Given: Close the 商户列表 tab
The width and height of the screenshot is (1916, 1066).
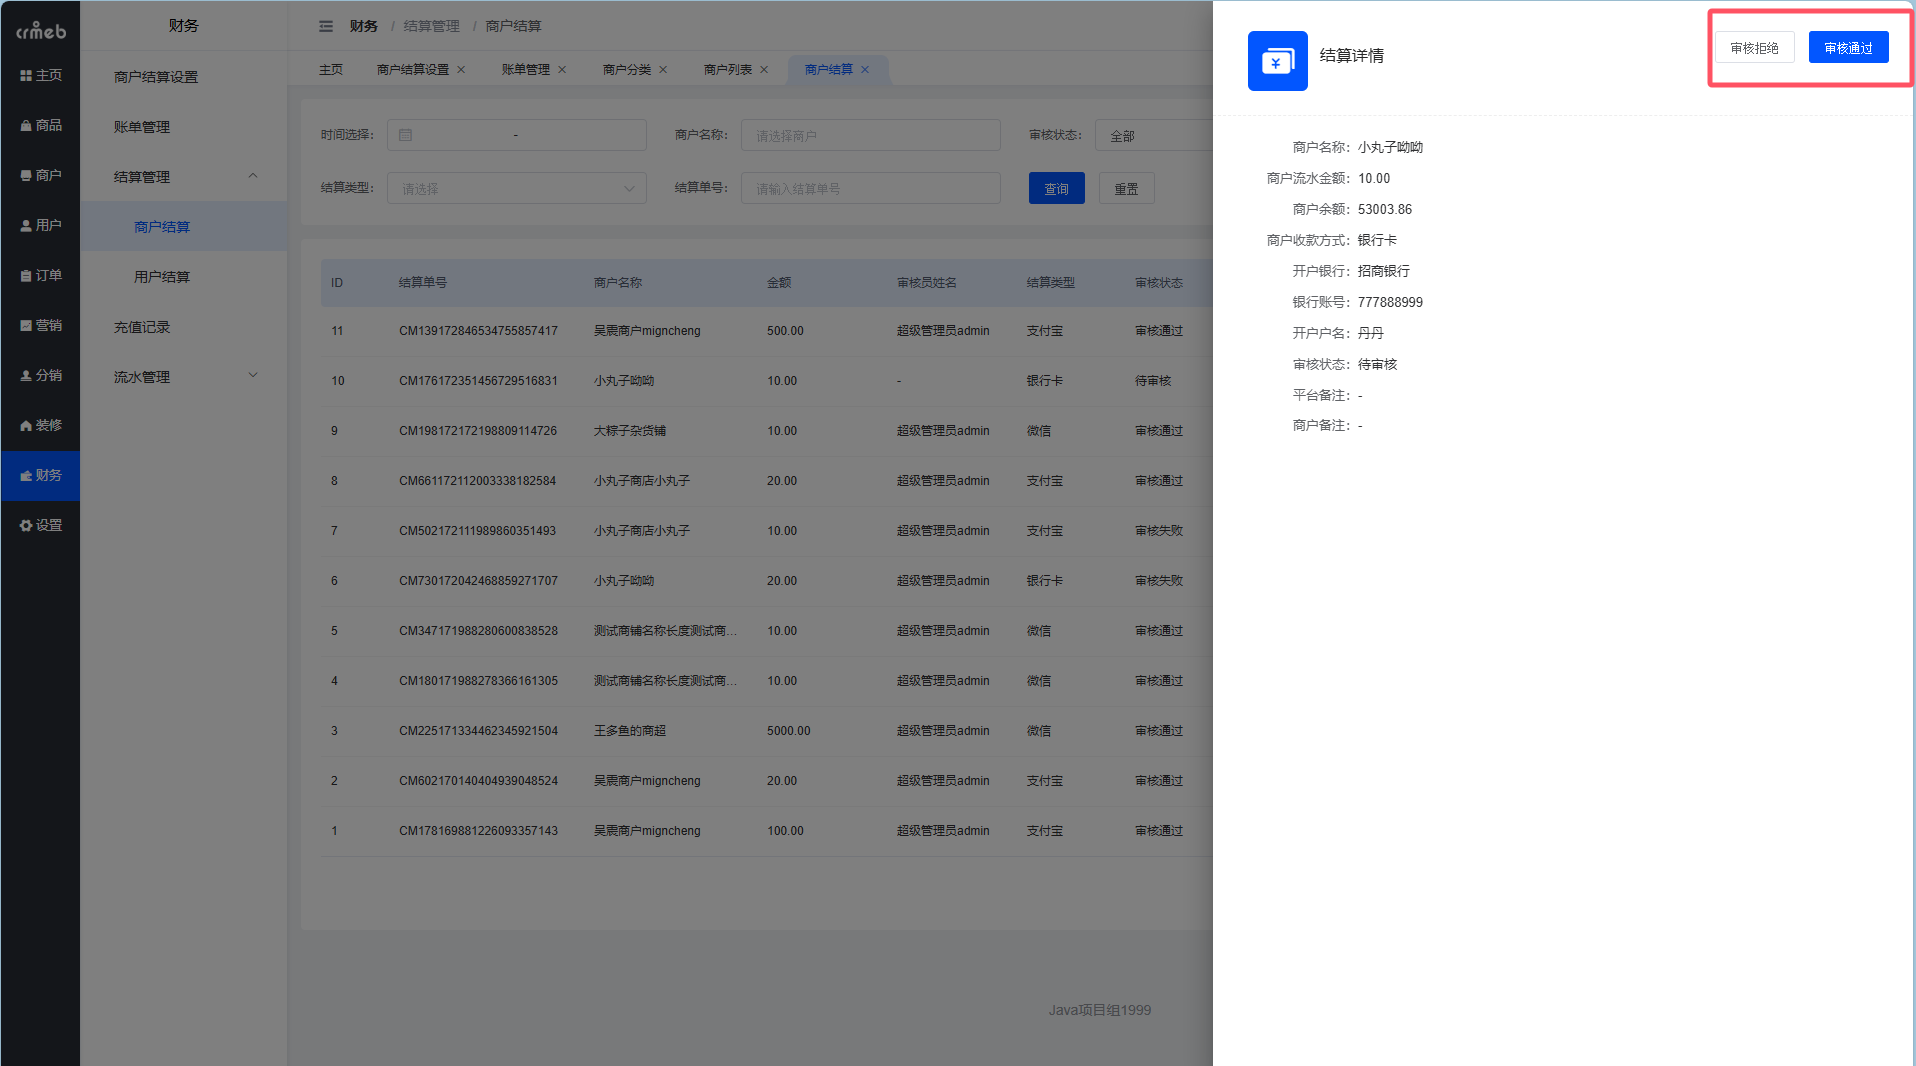Looking at the screenshot, I should pyautogui.click(x=764, y=70).
